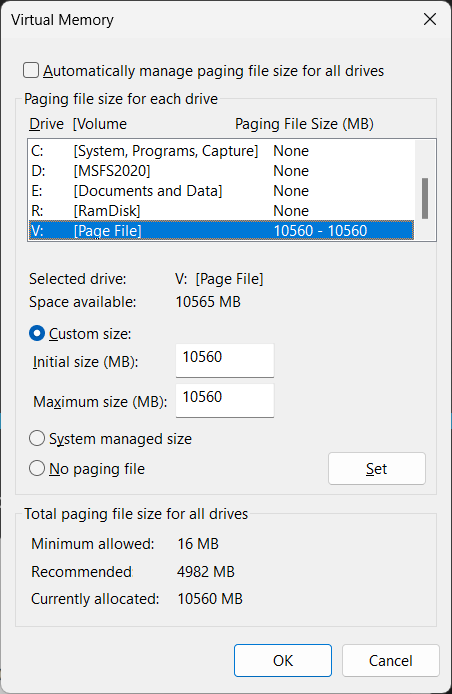Image resolution: width=452 pixels, height=694 pixels.
Task: Click the Volume column header label
Action: pos(100,124)
